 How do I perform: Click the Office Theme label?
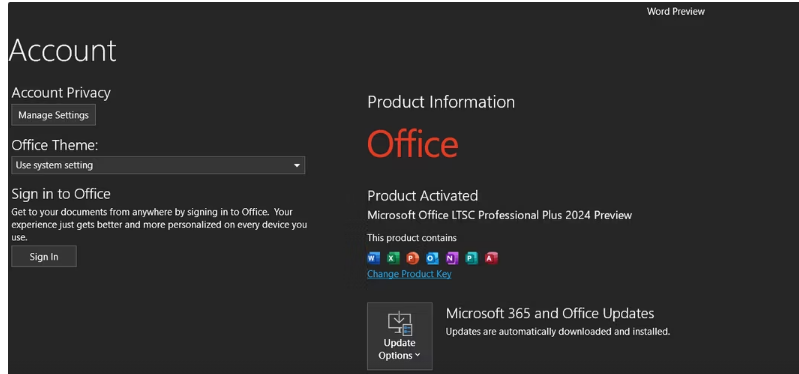click(55, 145)
